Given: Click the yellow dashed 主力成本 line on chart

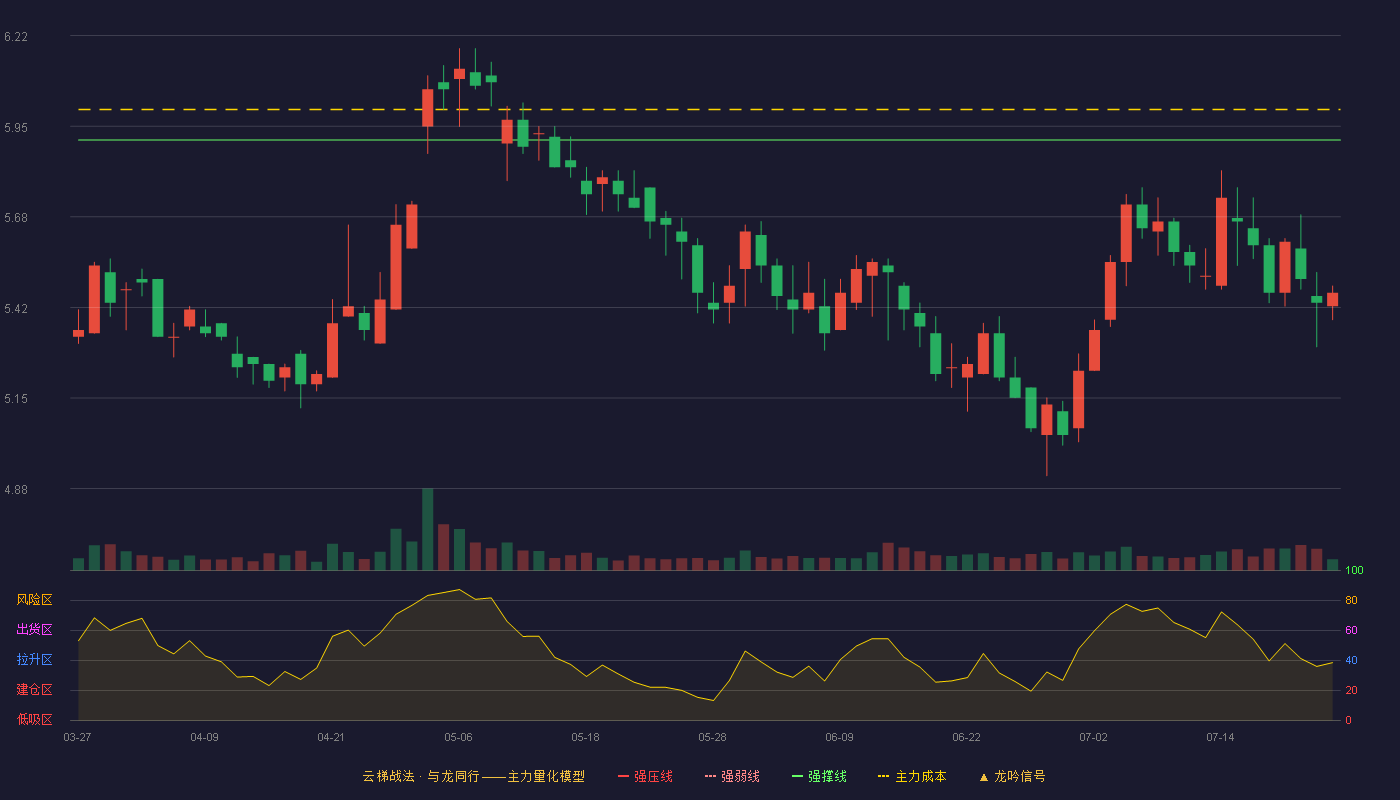Looking at the screenshot, I should coord(708,109).
